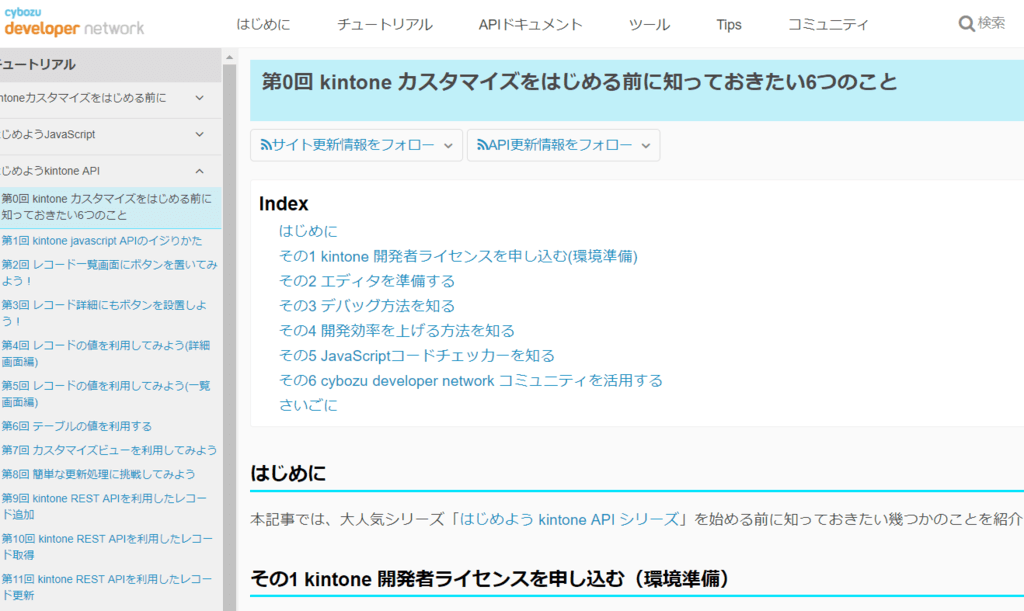
Task: Click the cybozu developer network logo
Action: pyautogui.click(x=74, y=22)
